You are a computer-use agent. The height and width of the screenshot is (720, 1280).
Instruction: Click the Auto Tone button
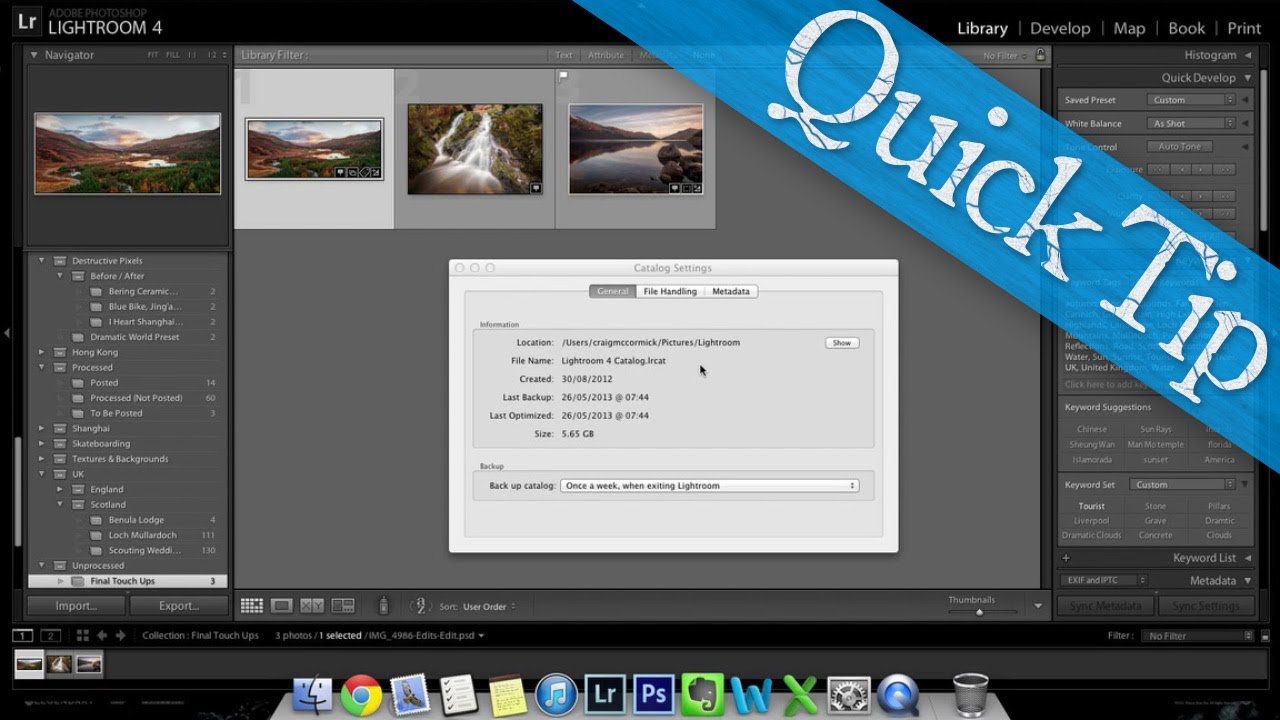1180,147
